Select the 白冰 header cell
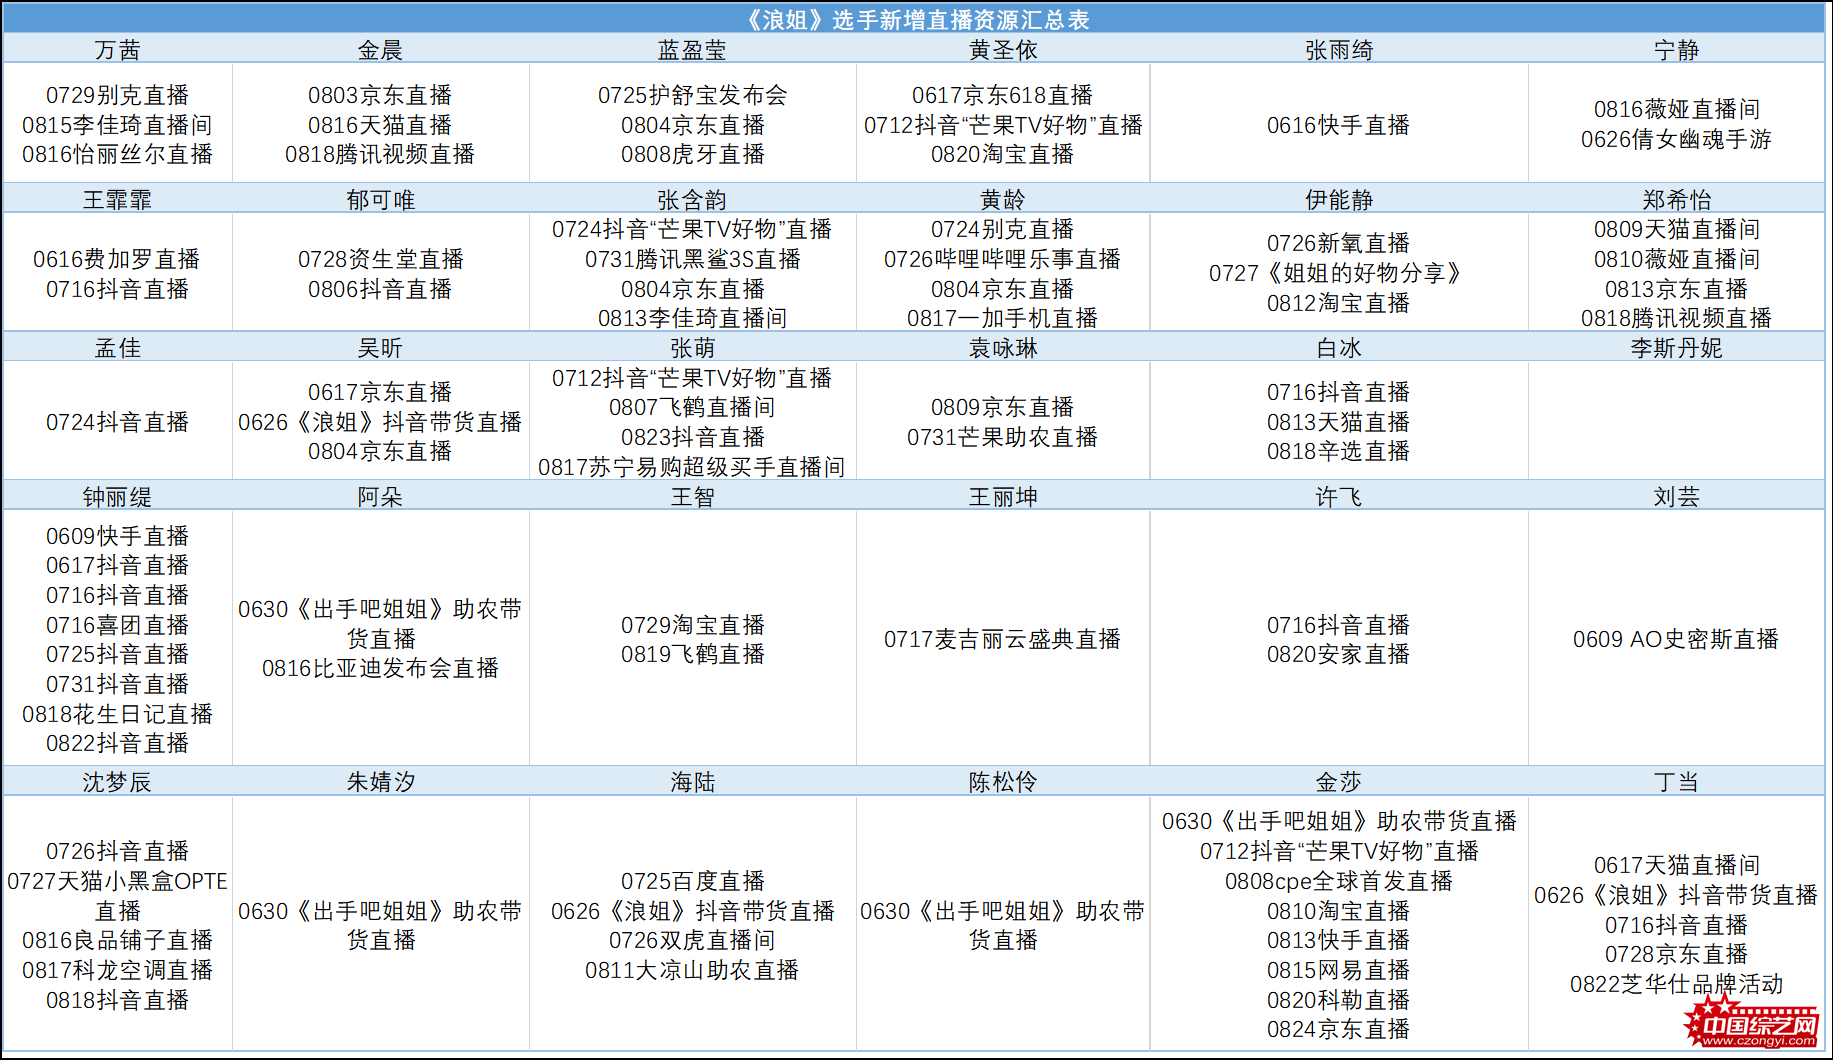This screenshot has width=1833, height=1060. [x=1339, y=348]
